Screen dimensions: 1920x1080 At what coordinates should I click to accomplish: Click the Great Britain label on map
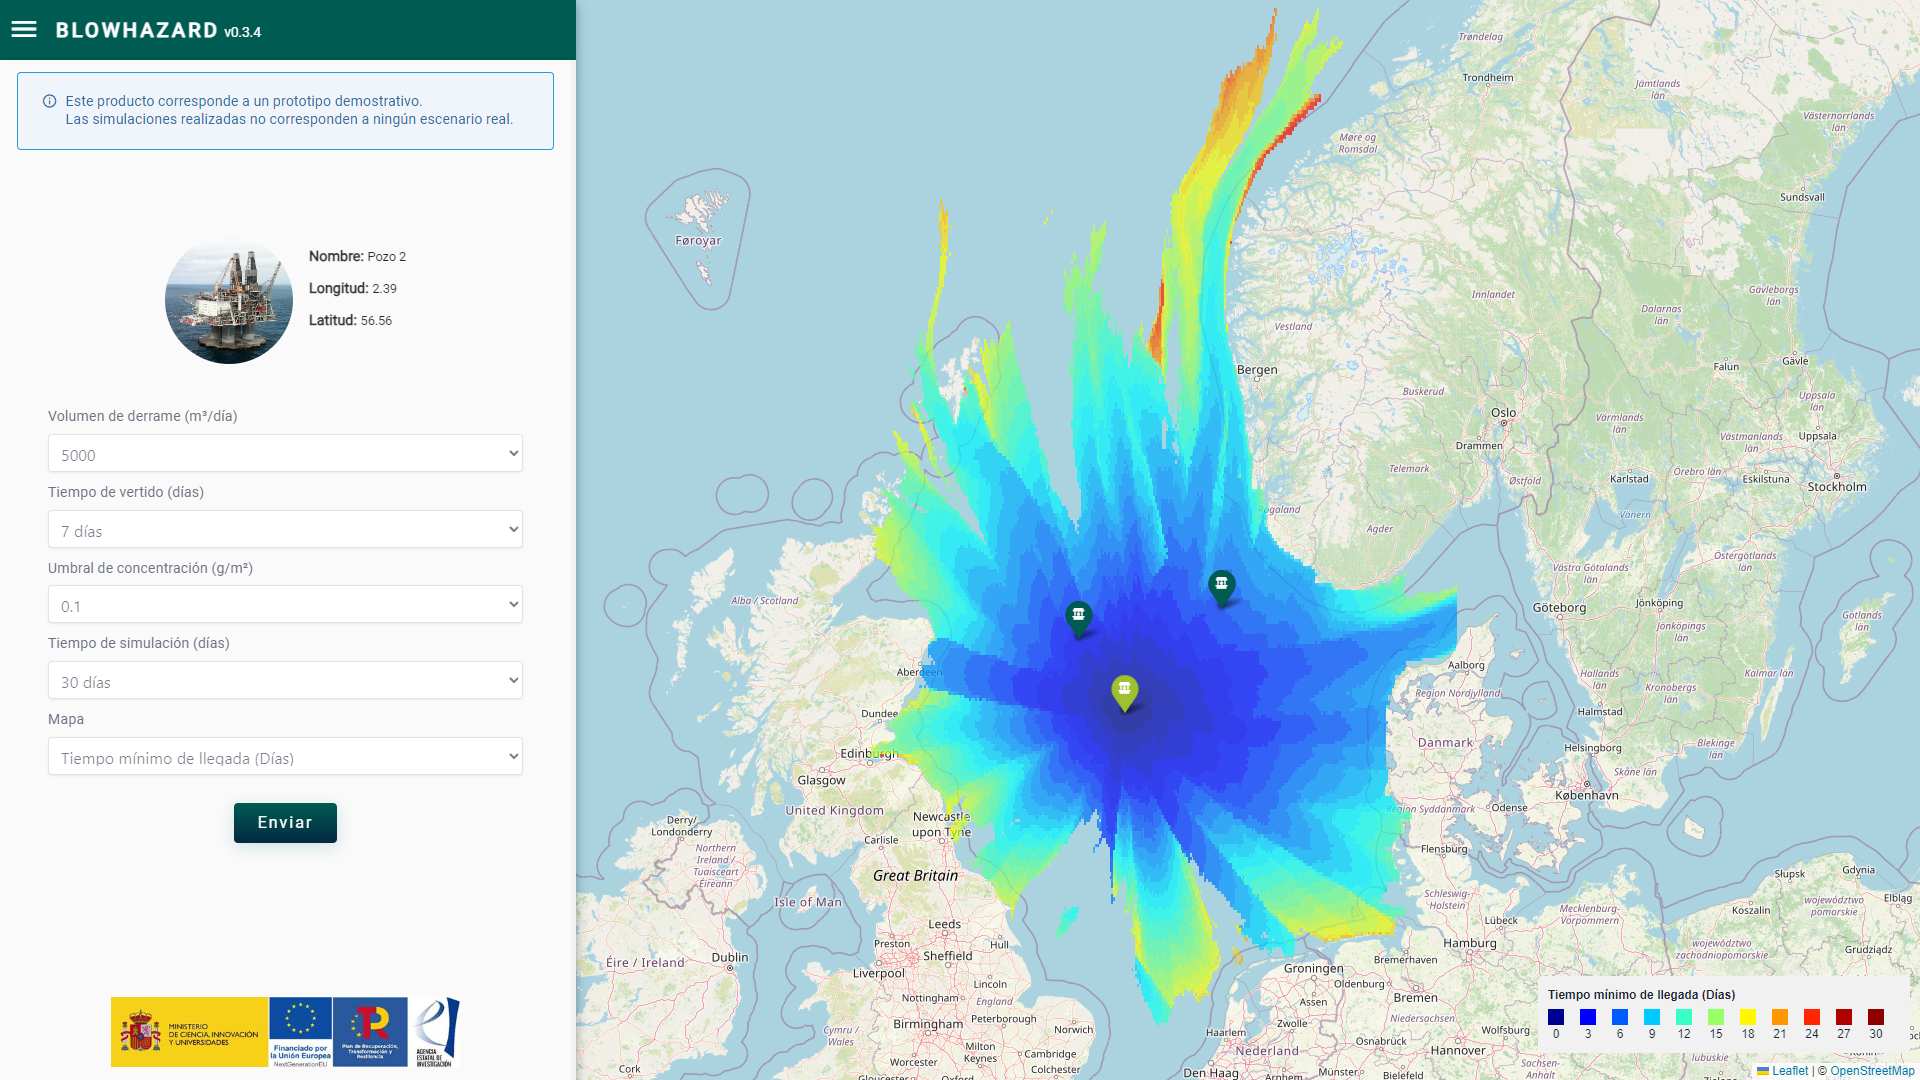click(915, 876)
